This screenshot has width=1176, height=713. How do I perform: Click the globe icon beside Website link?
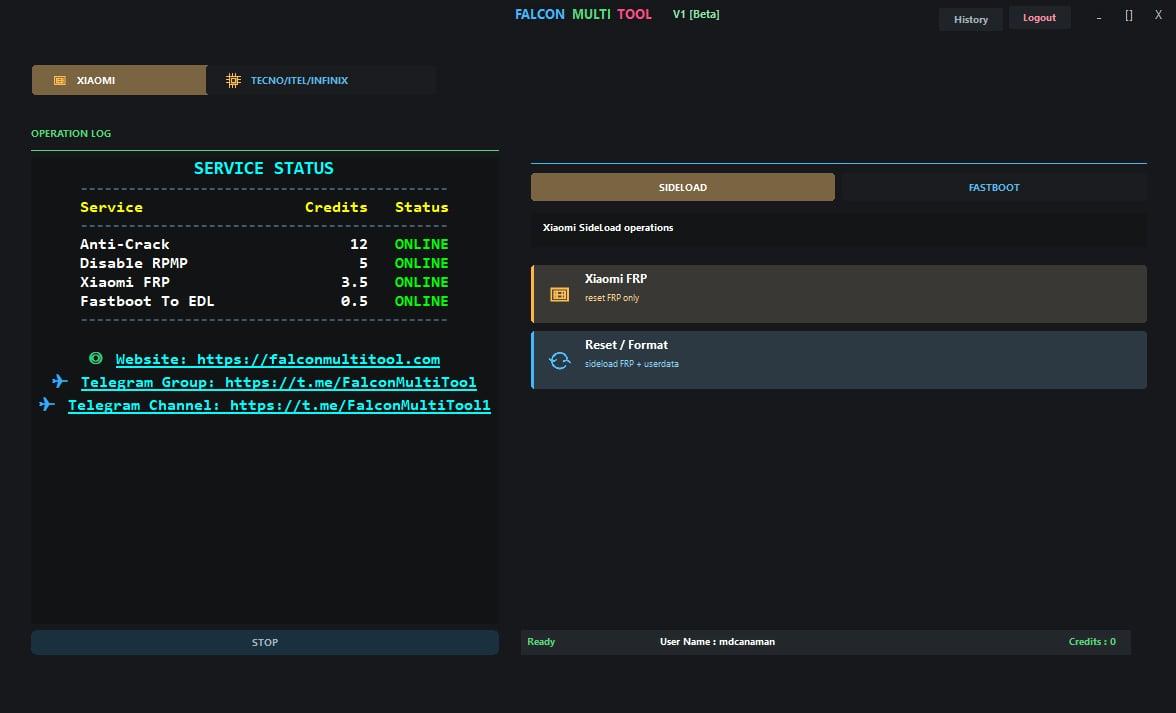[96, 358]
